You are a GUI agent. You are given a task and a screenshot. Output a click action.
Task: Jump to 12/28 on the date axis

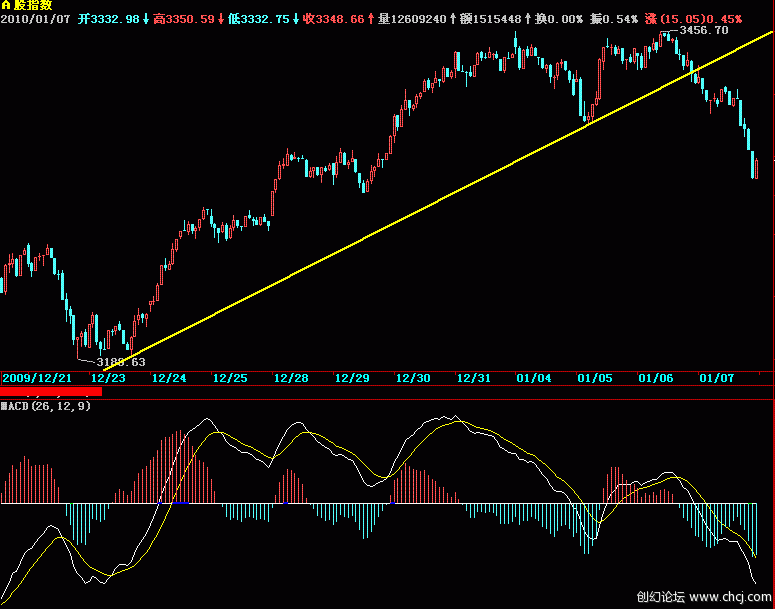pyautogui.click(x=290, y=378)
